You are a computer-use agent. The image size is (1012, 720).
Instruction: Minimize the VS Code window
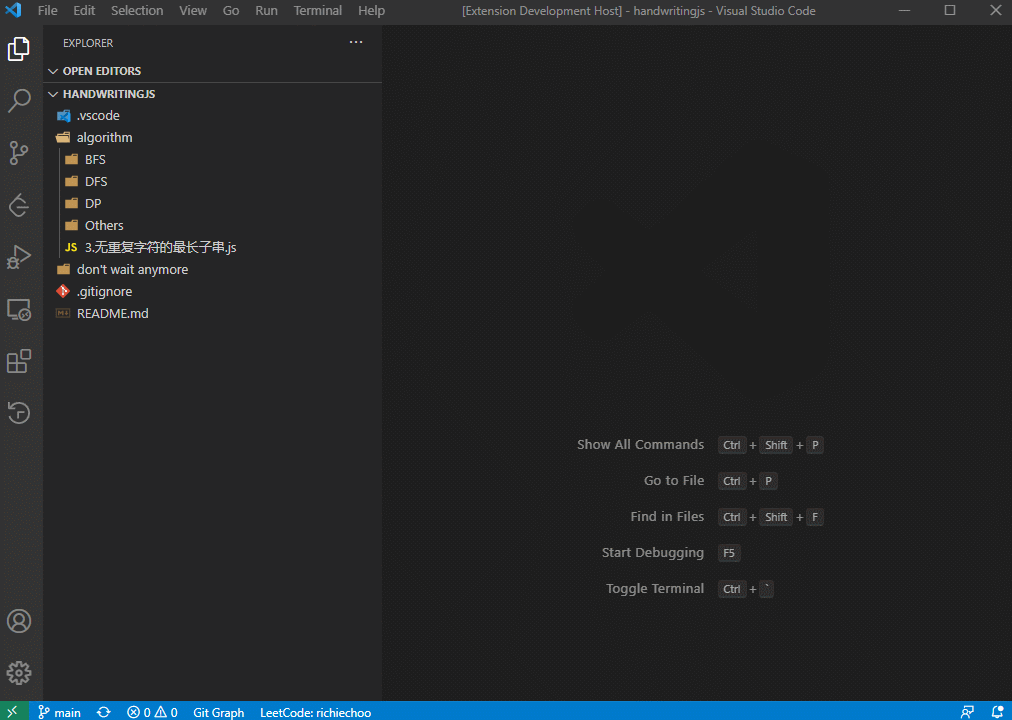(904, 10)
